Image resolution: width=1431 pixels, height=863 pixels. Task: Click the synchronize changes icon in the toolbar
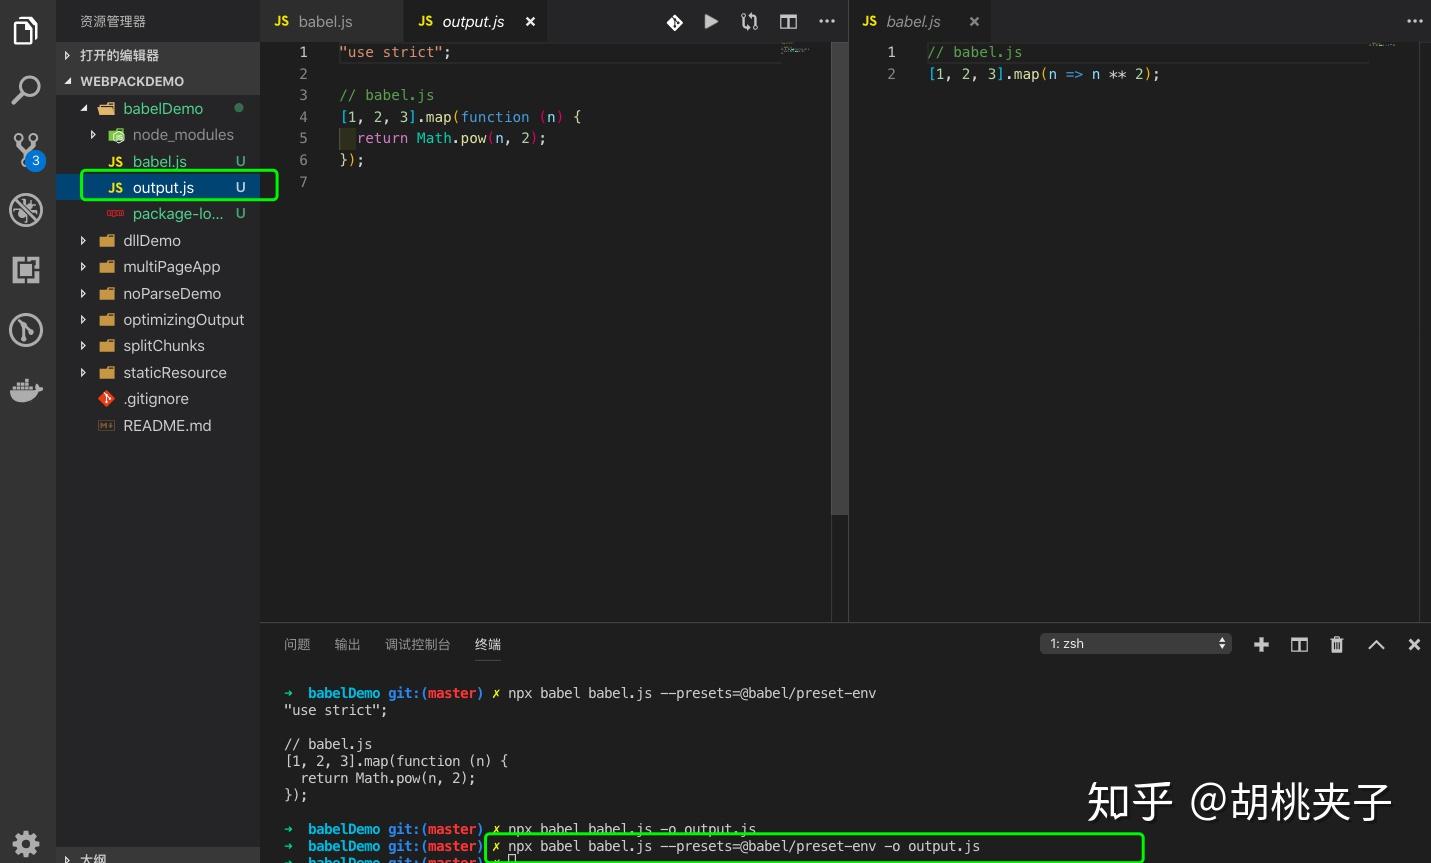coord(749,21)
